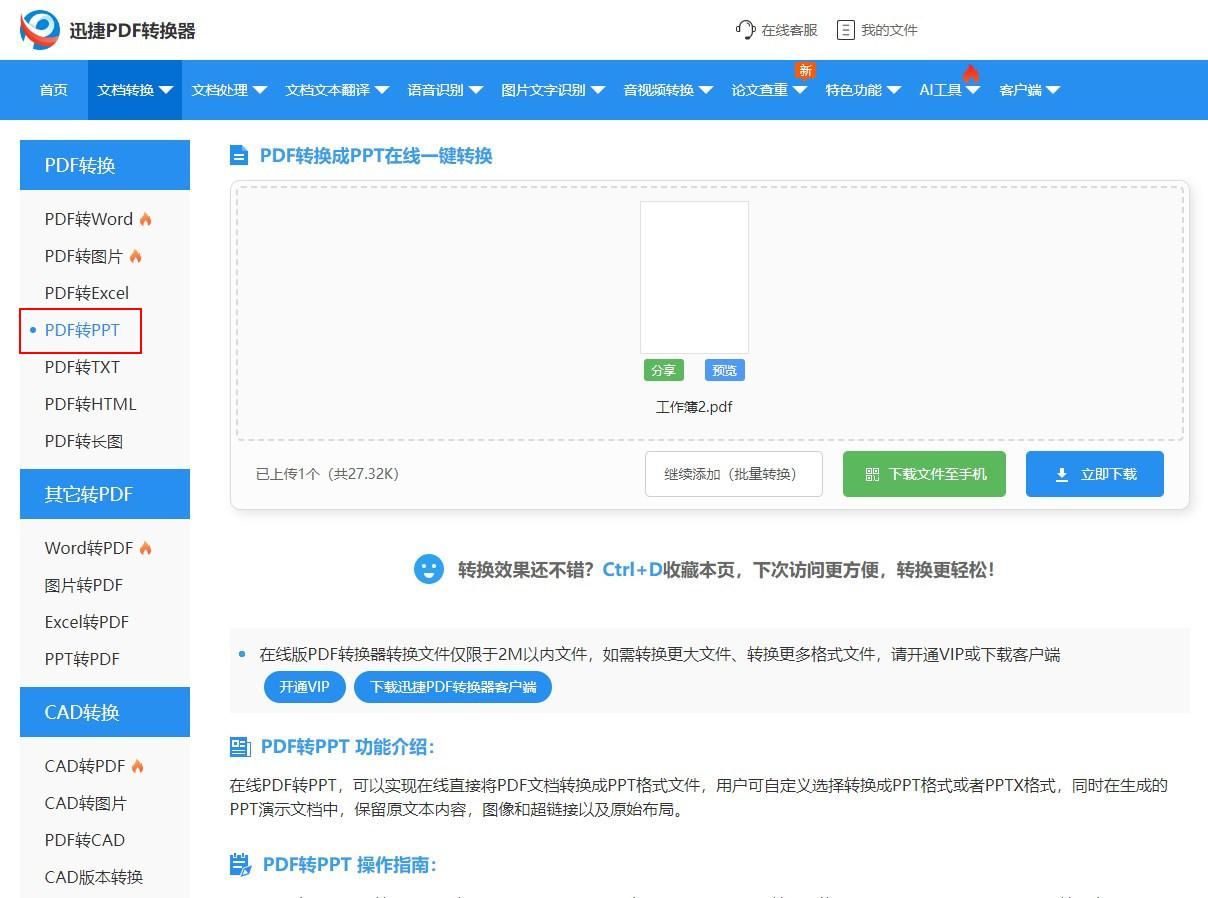
Task: Select CAD版本转换 in the sidebar
Action: pyautogui.click(x=94, y=877)
